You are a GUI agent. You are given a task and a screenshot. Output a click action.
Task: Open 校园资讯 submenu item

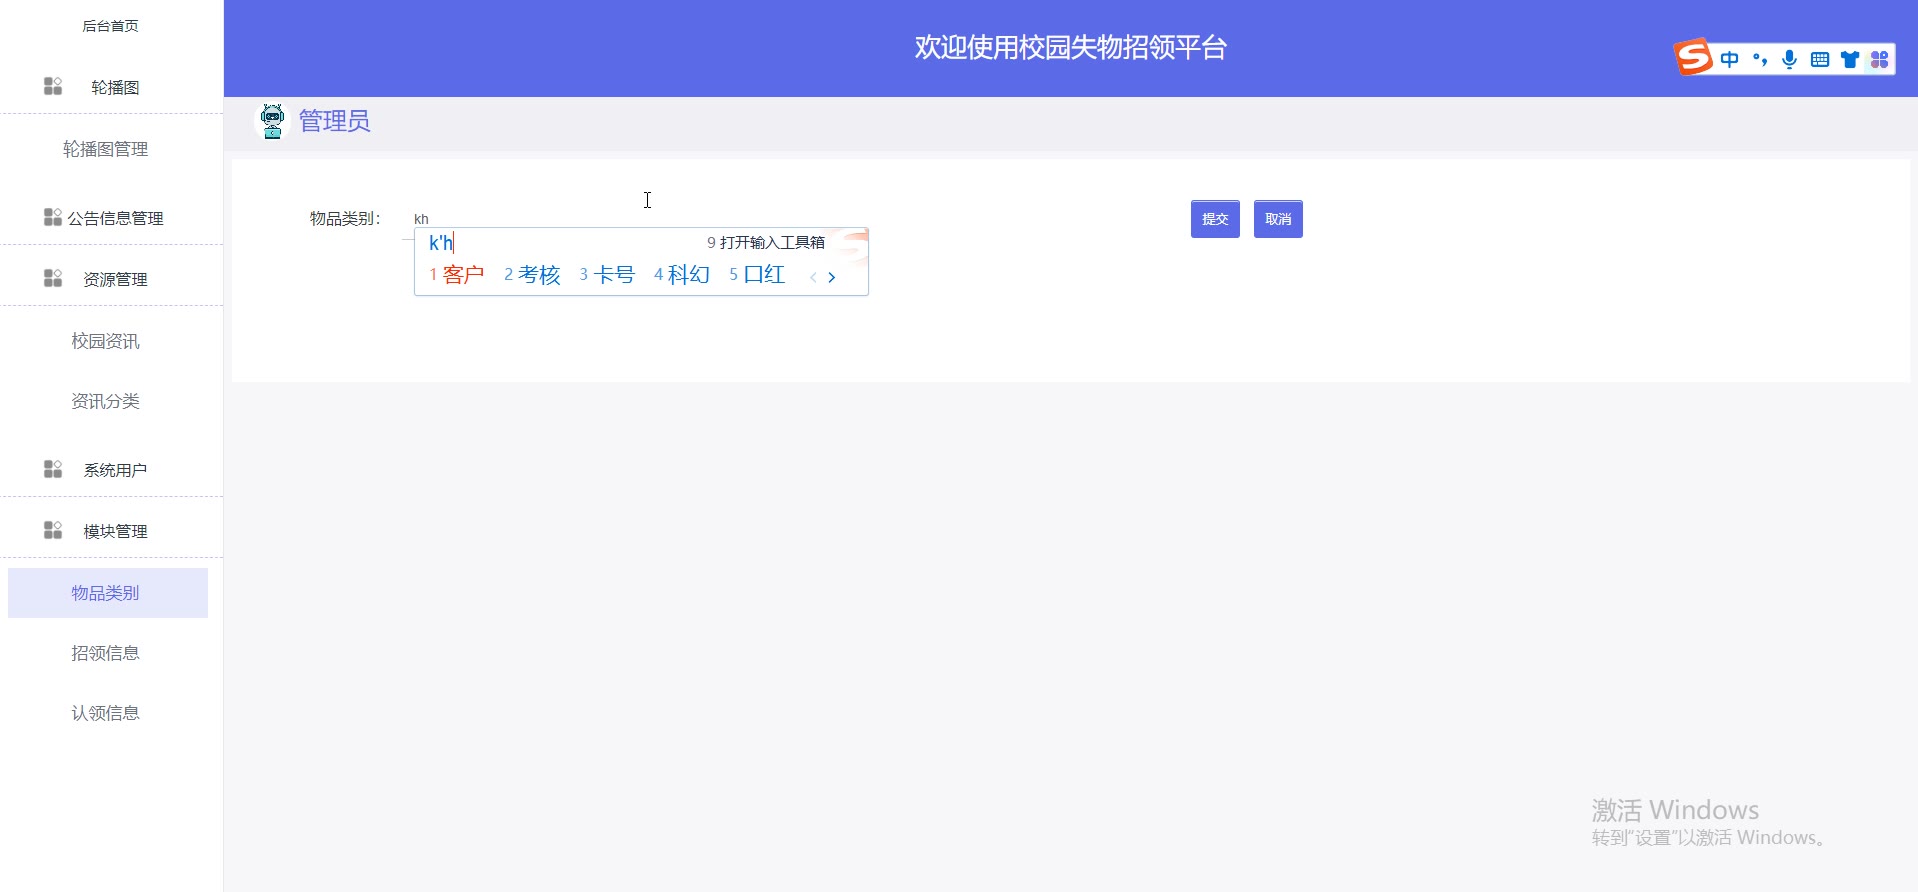[x=105, y=341]
